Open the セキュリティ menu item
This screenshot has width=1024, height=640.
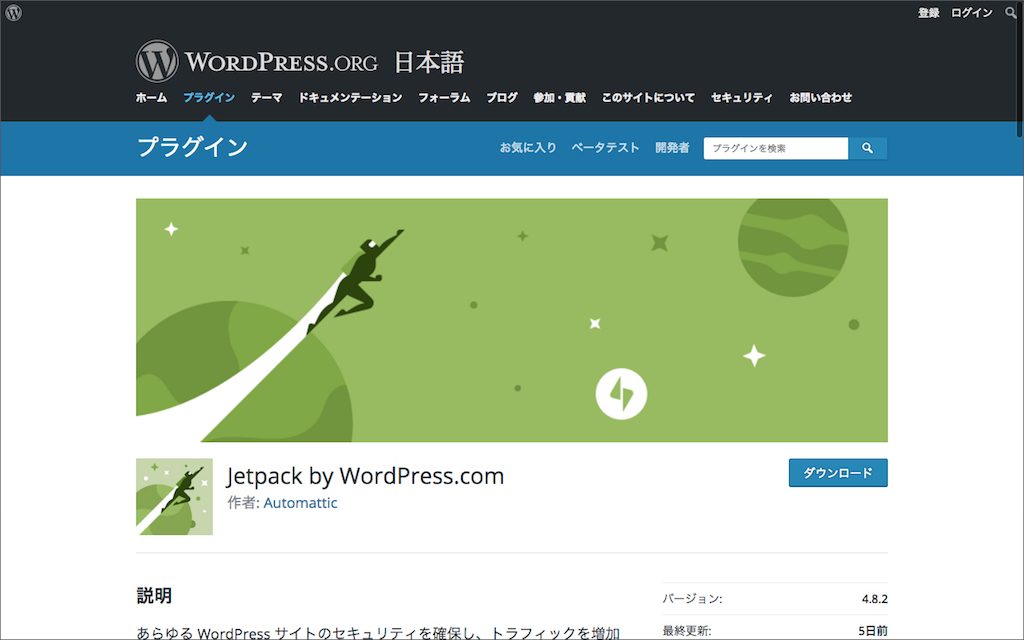[742, 97]
